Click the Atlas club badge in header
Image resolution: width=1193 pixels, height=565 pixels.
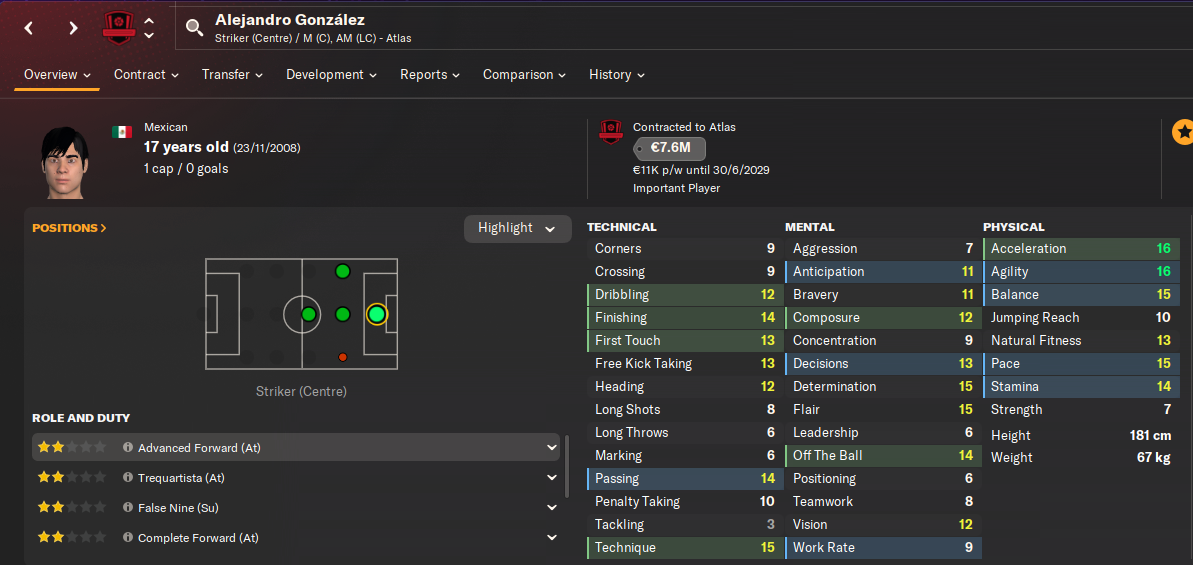(119, 28)
